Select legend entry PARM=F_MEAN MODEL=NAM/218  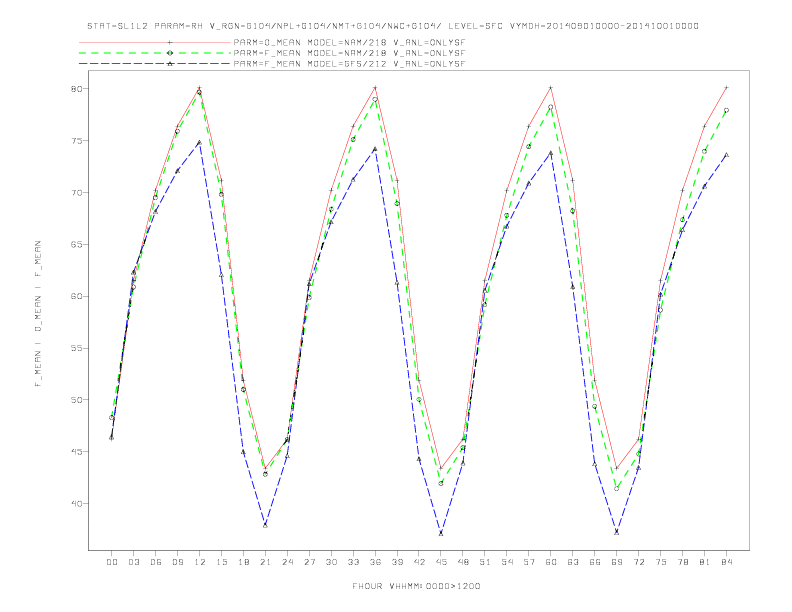click(x=349, y=53)
